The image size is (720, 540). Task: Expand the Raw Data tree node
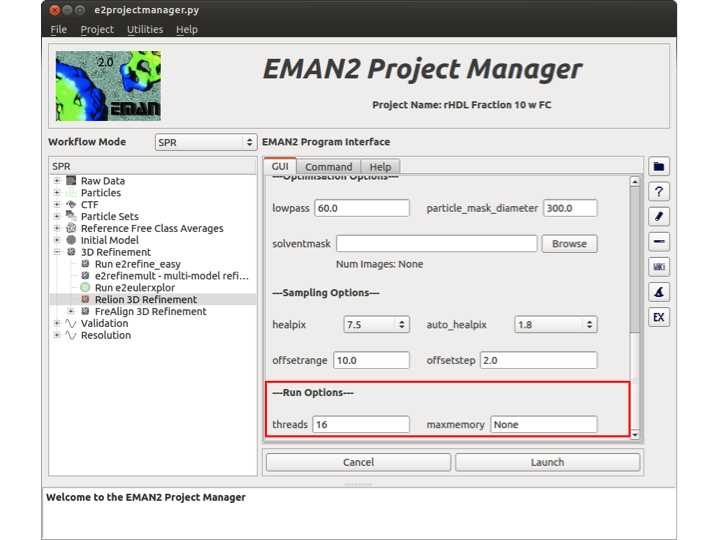(x=58, y=181)
